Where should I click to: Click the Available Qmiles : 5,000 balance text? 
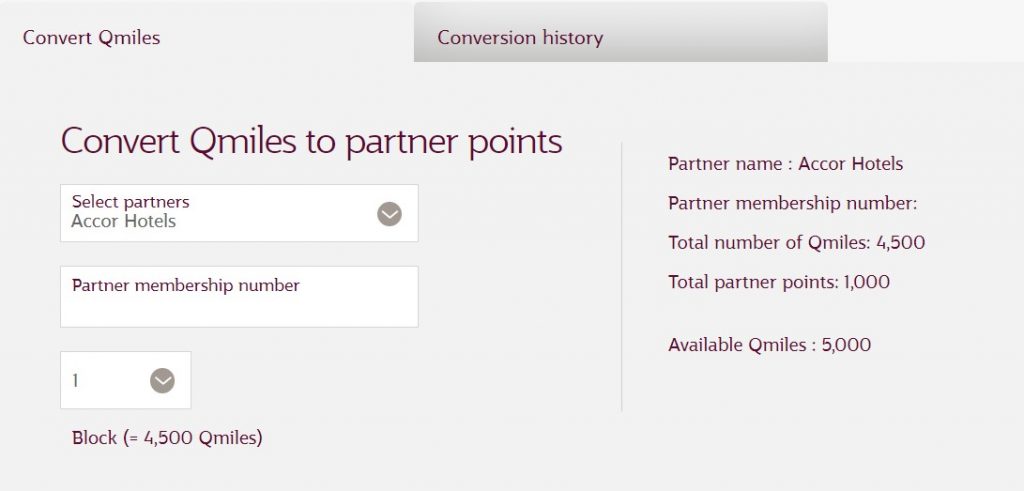769,345
